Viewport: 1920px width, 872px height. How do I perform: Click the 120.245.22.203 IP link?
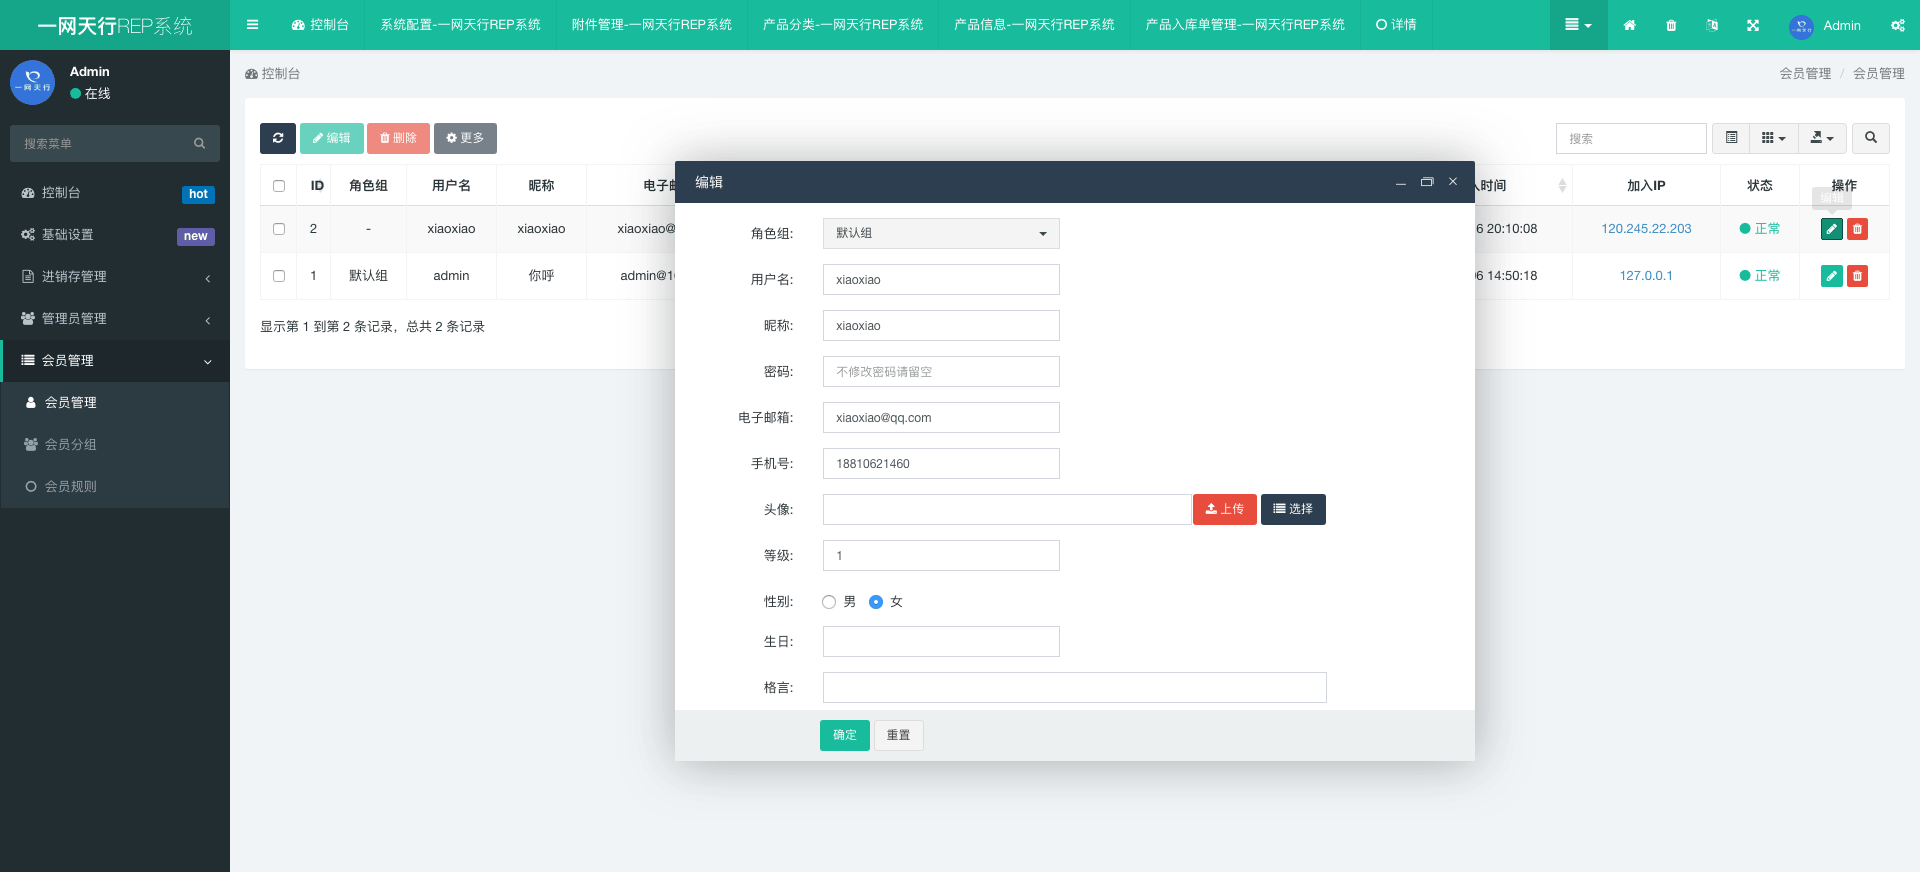(1646, 229)
